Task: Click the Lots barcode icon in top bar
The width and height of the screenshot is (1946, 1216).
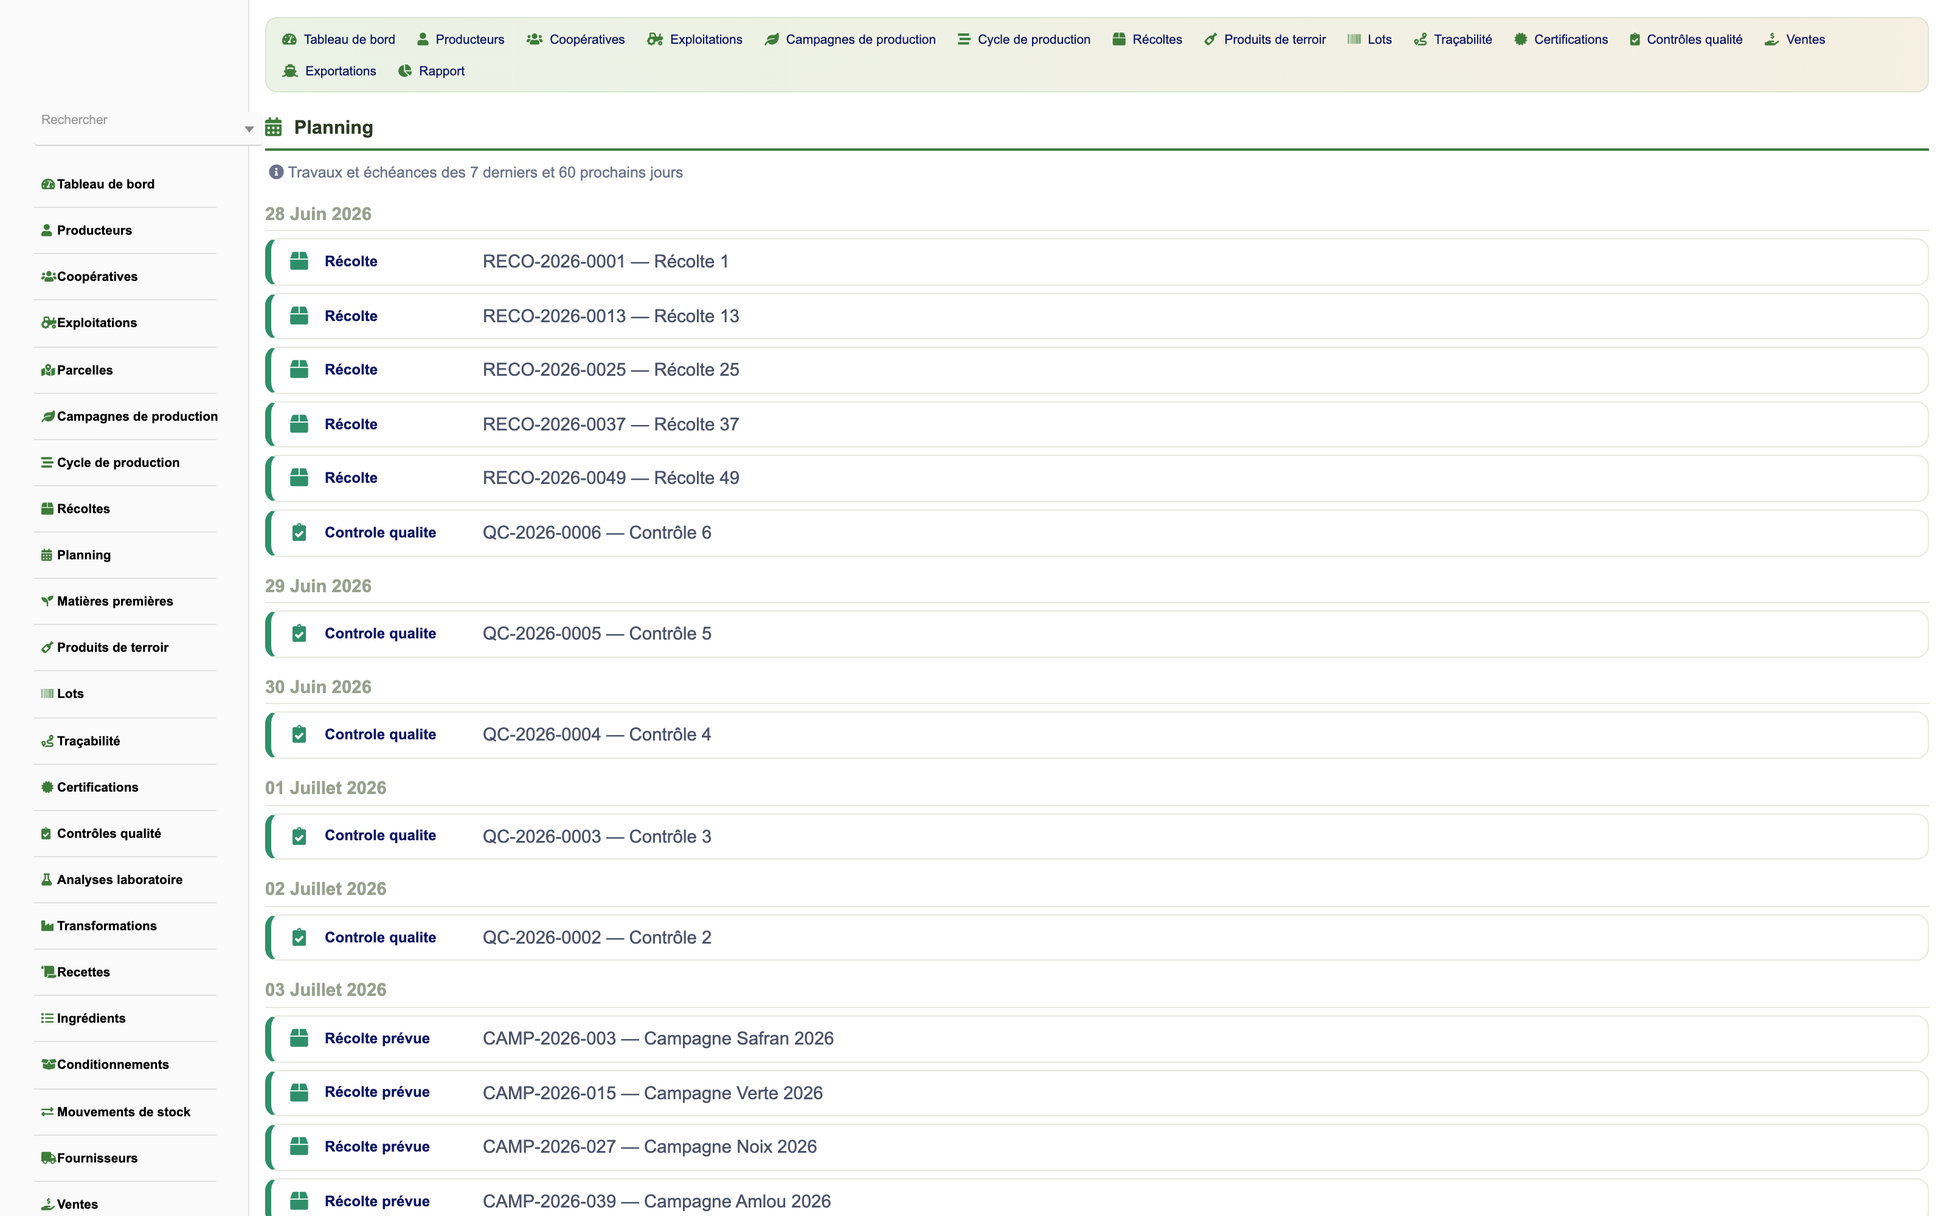Action: click(x=1354, y=40)
